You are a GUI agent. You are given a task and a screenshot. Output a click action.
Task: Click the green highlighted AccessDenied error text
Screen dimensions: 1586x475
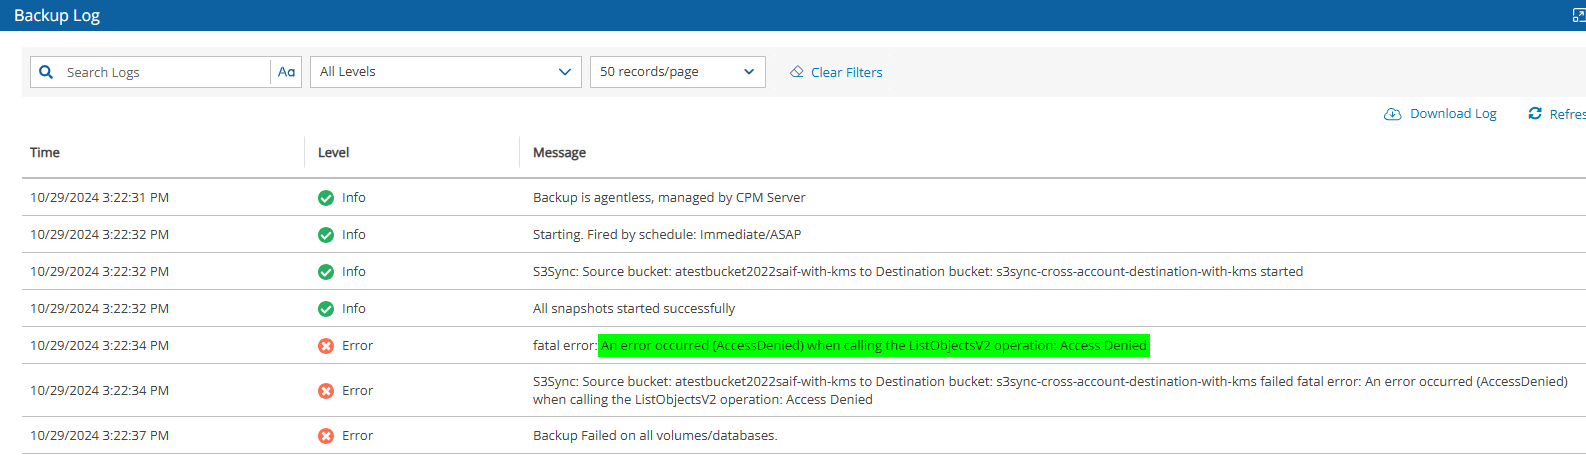[x=874, y=346]
